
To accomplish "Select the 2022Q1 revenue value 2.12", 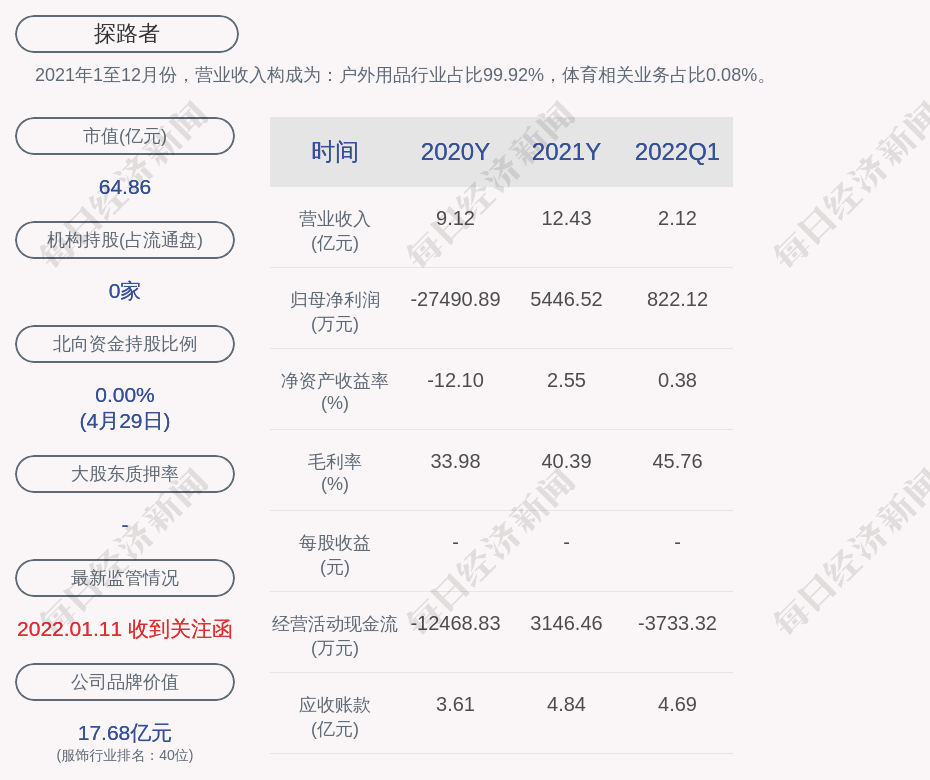I will (677, 218).
